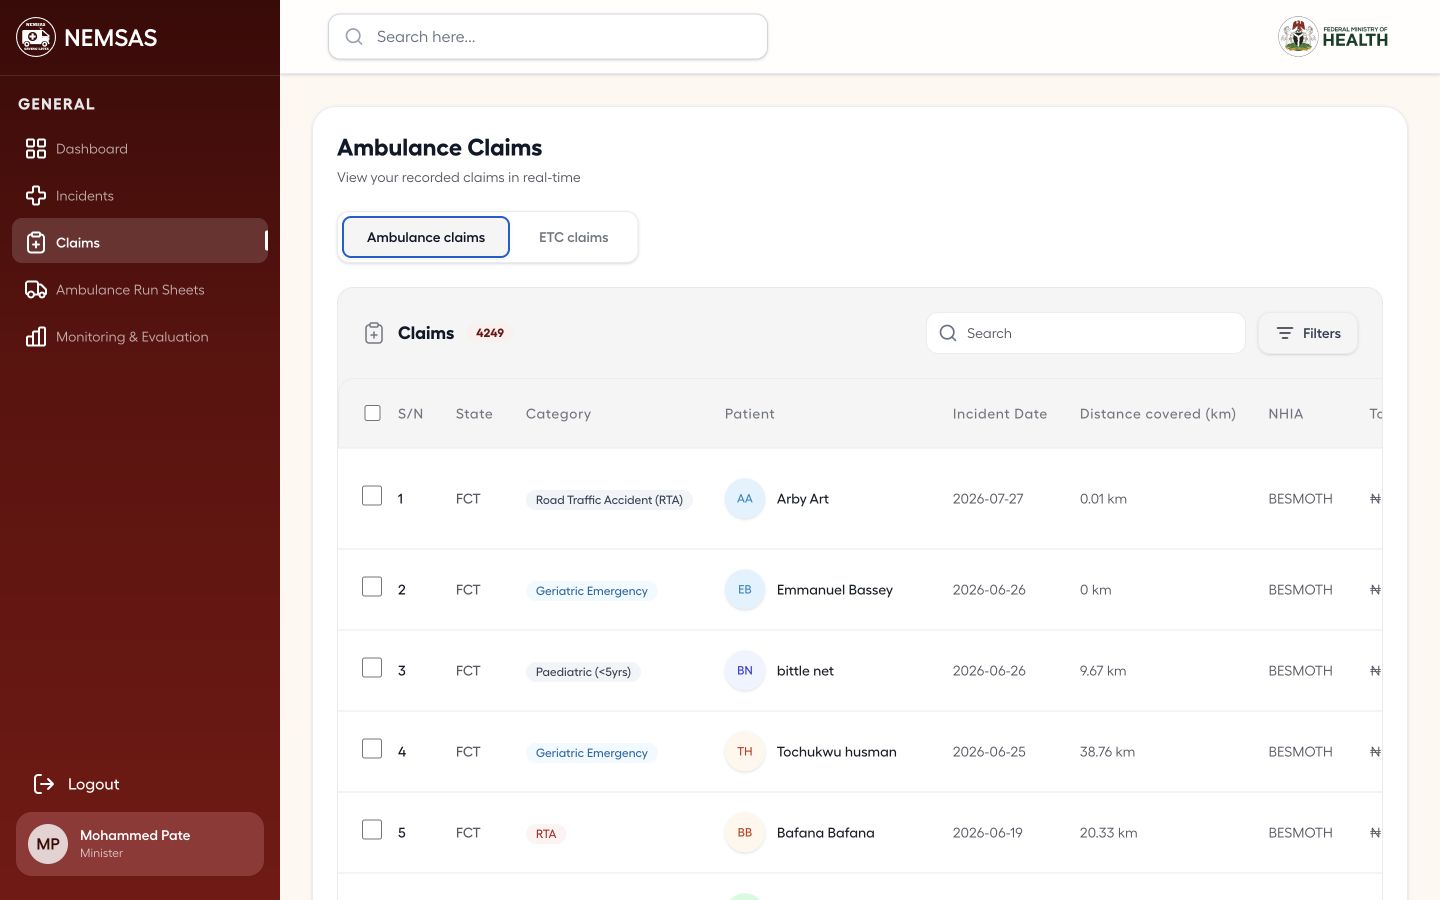This screenshot has height=900, width=1440.
Task: Click patient name Bafana Bafana
Action: [x=826, y=833]
